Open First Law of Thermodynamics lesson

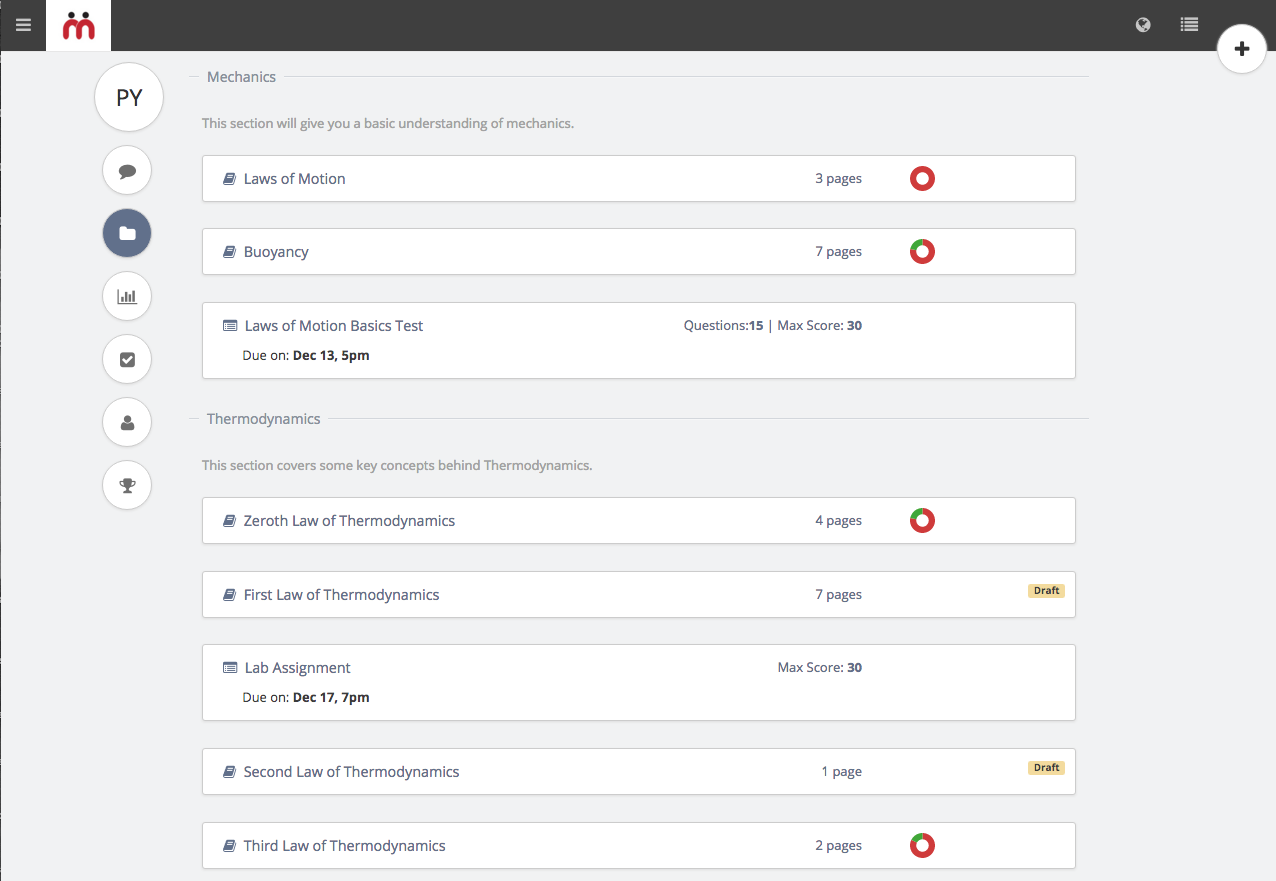tap(639, 594)
